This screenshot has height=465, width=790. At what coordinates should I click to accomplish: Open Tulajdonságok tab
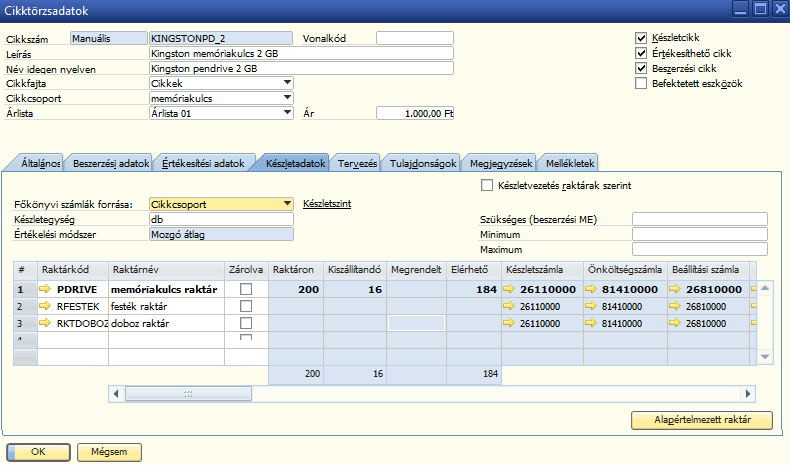423,163
